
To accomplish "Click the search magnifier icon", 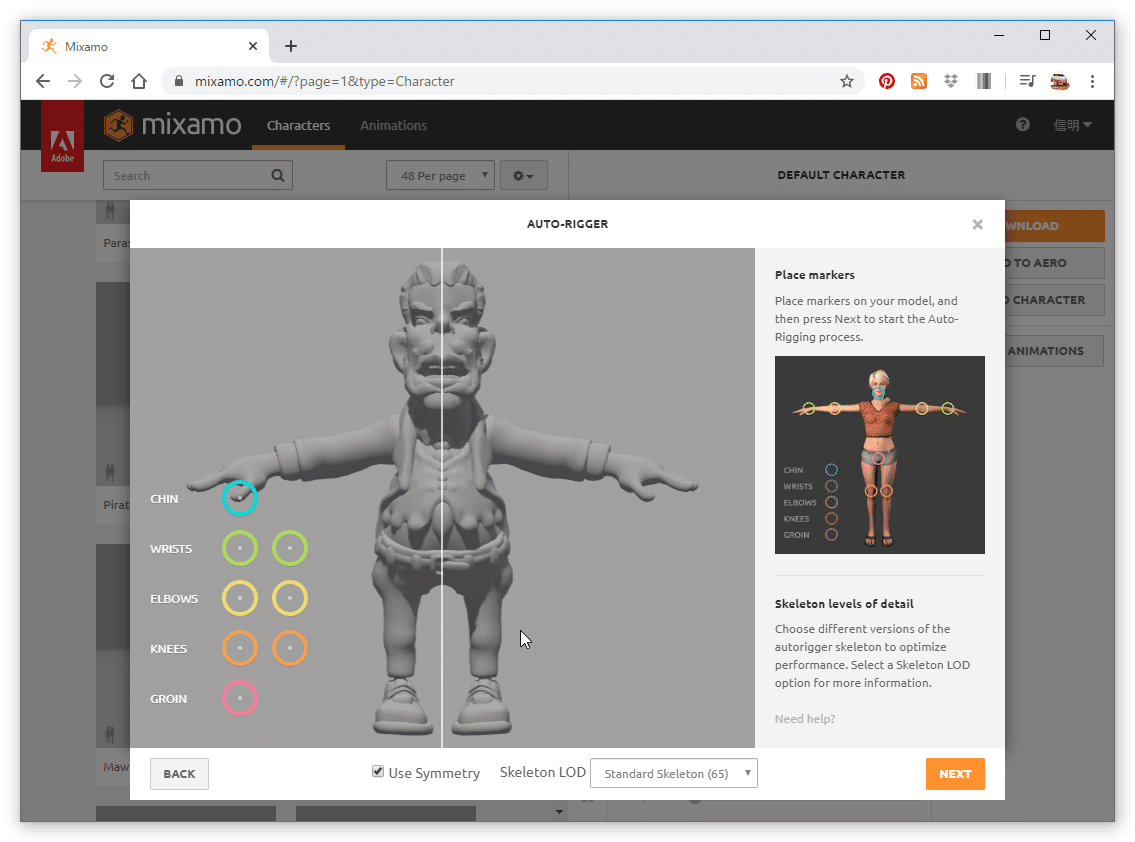I will point(278,175).
